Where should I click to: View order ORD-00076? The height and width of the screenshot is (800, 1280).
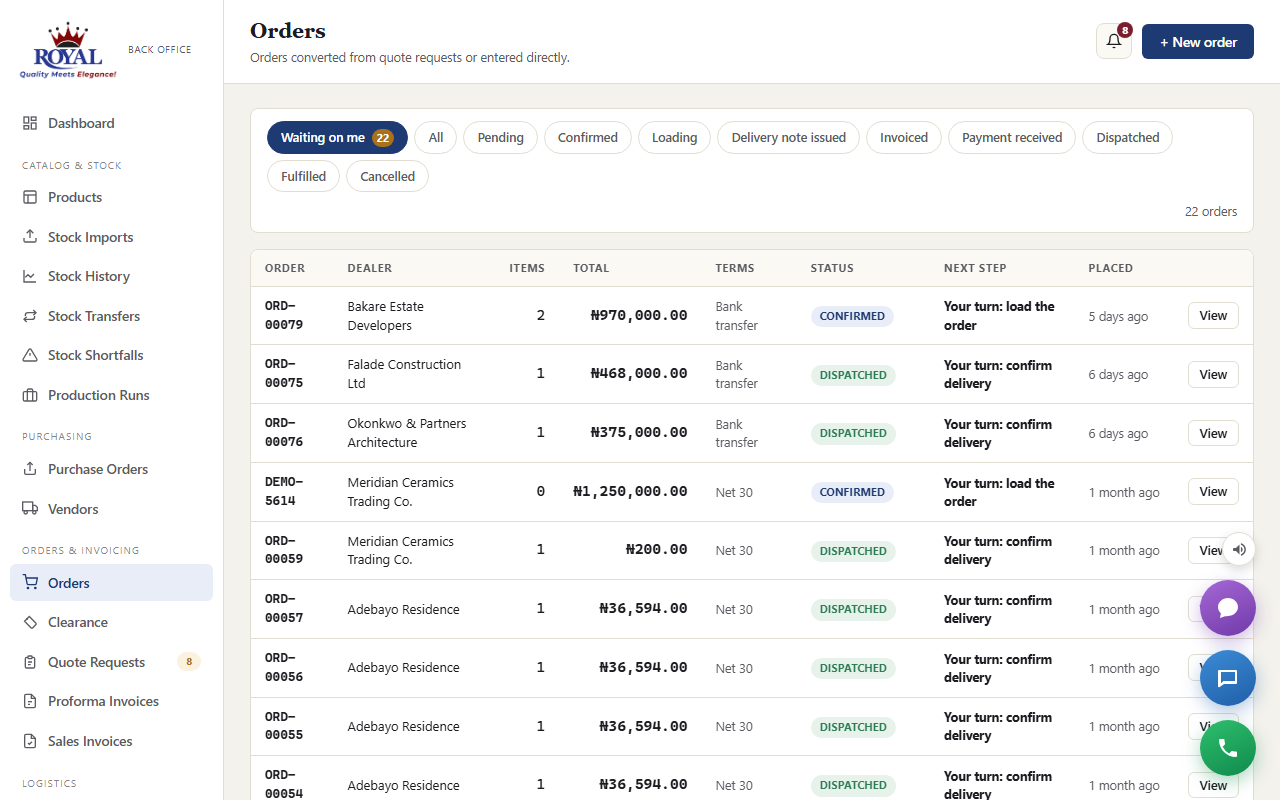coord(1213,433)
